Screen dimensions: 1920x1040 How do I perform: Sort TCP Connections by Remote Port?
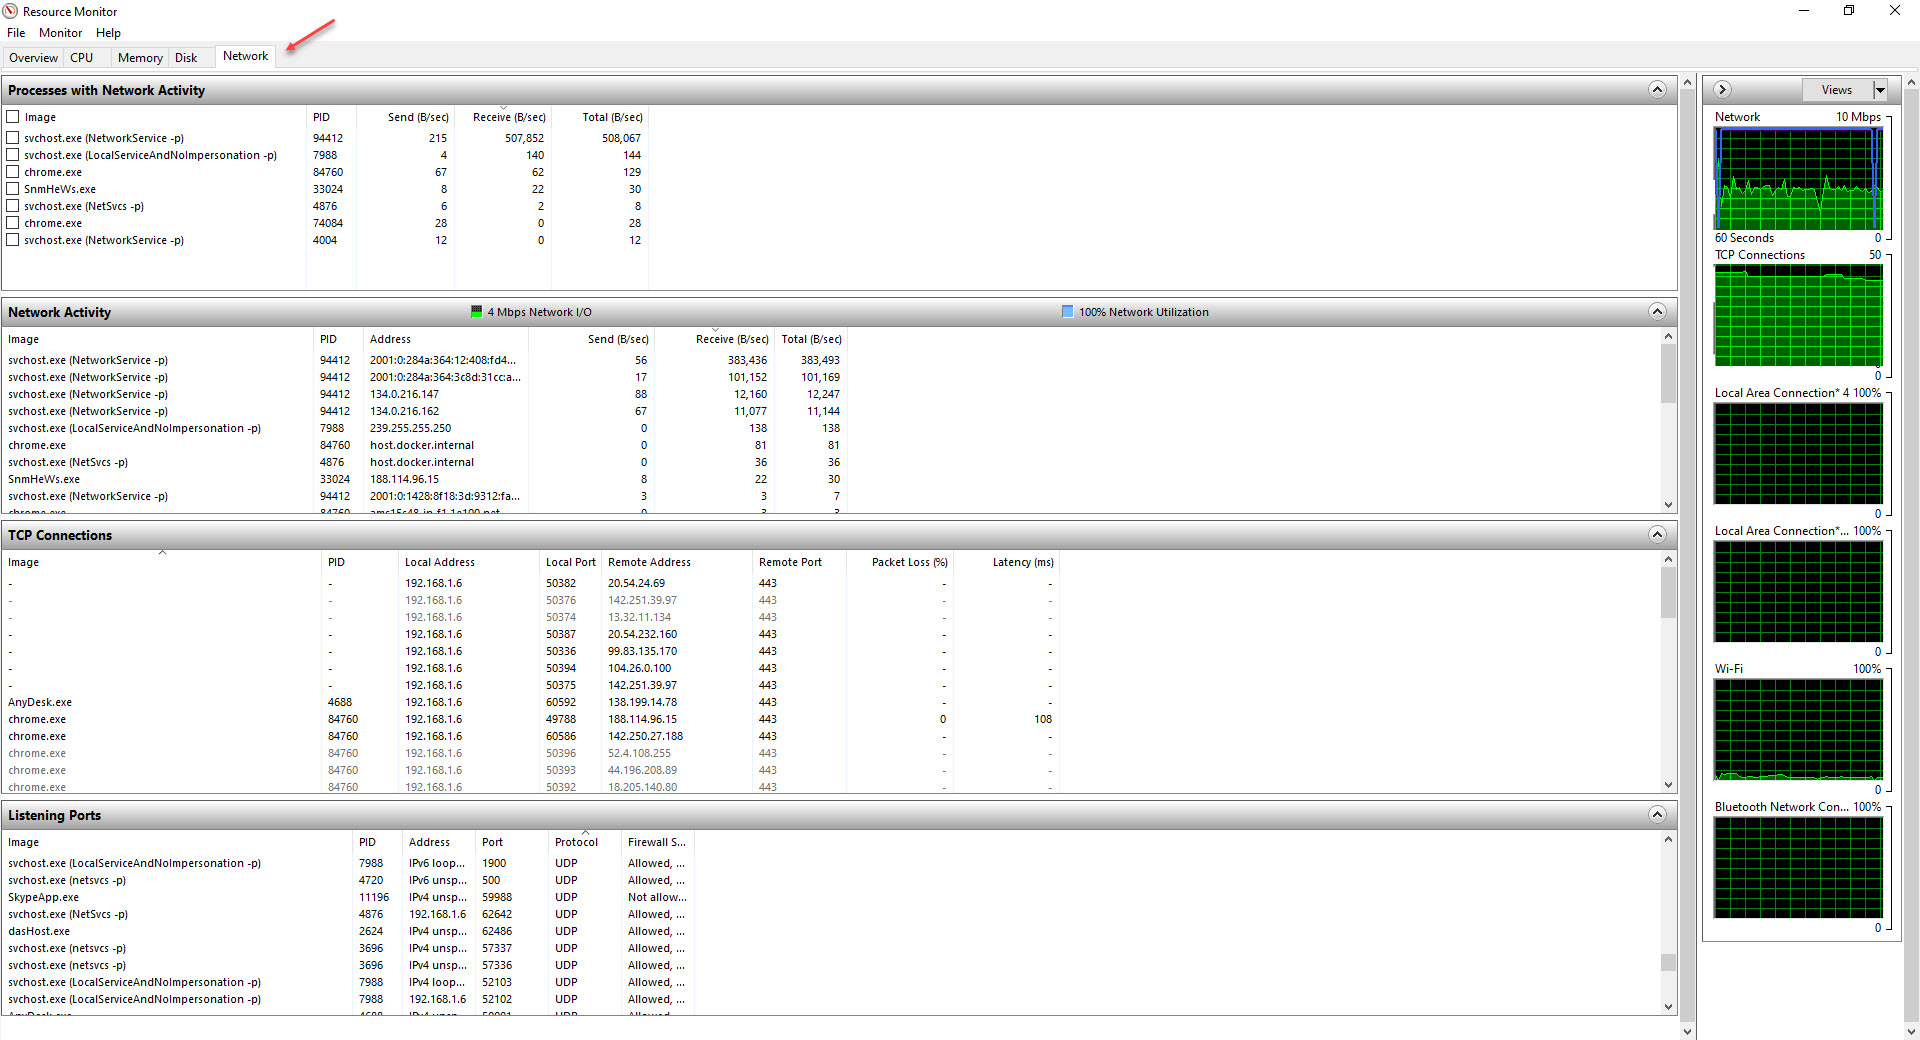(791, 562)
